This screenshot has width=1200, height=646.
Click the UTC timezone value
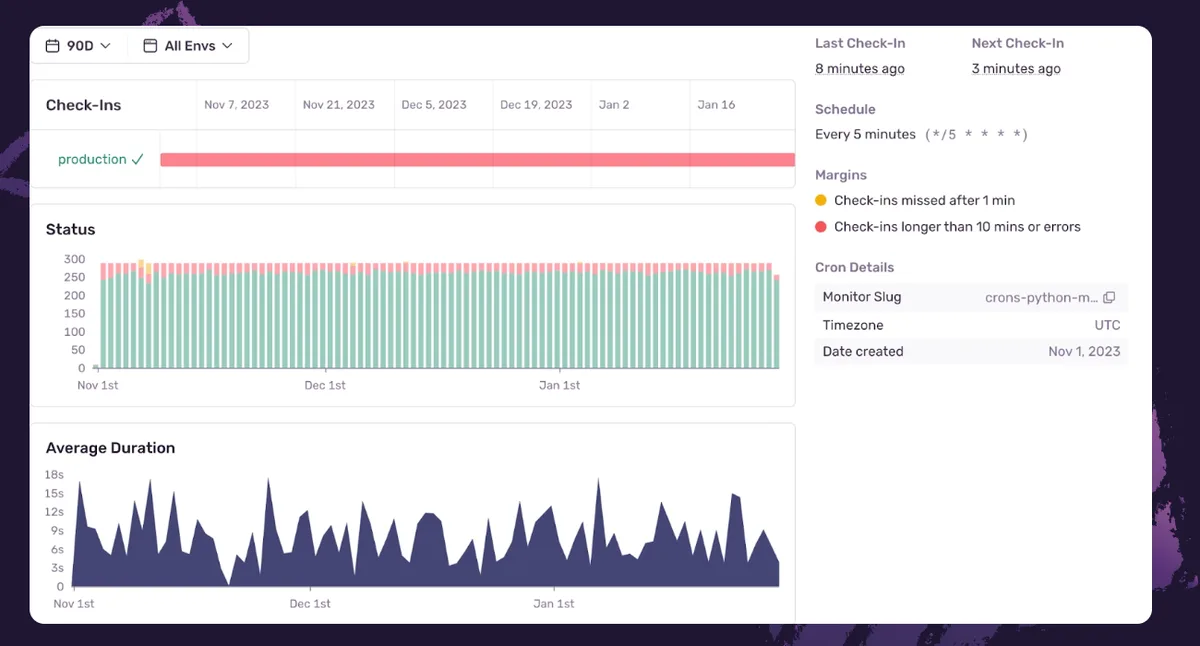click(1107, 325)
